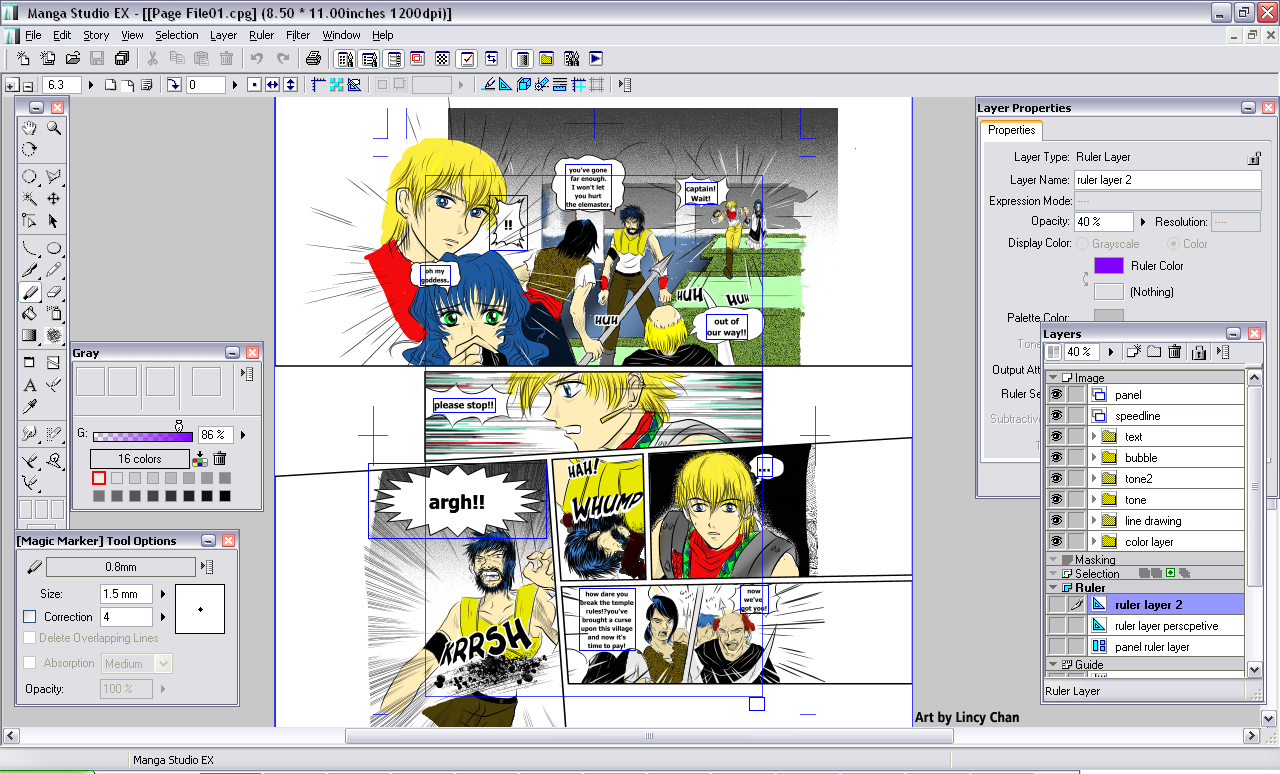Collapse the Image layer group
The image size is (1280, 774).
pyautogui.click(x=1053, y=378)
